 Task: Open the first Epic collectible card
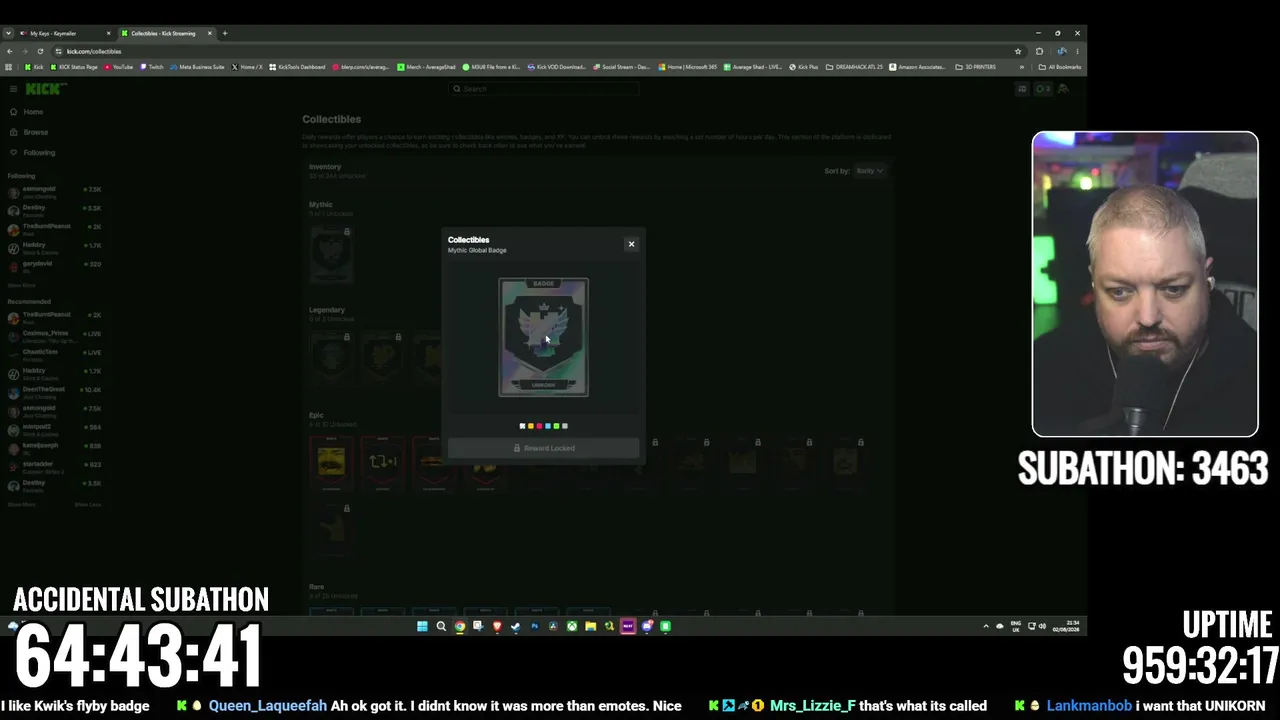click(331, 463)
